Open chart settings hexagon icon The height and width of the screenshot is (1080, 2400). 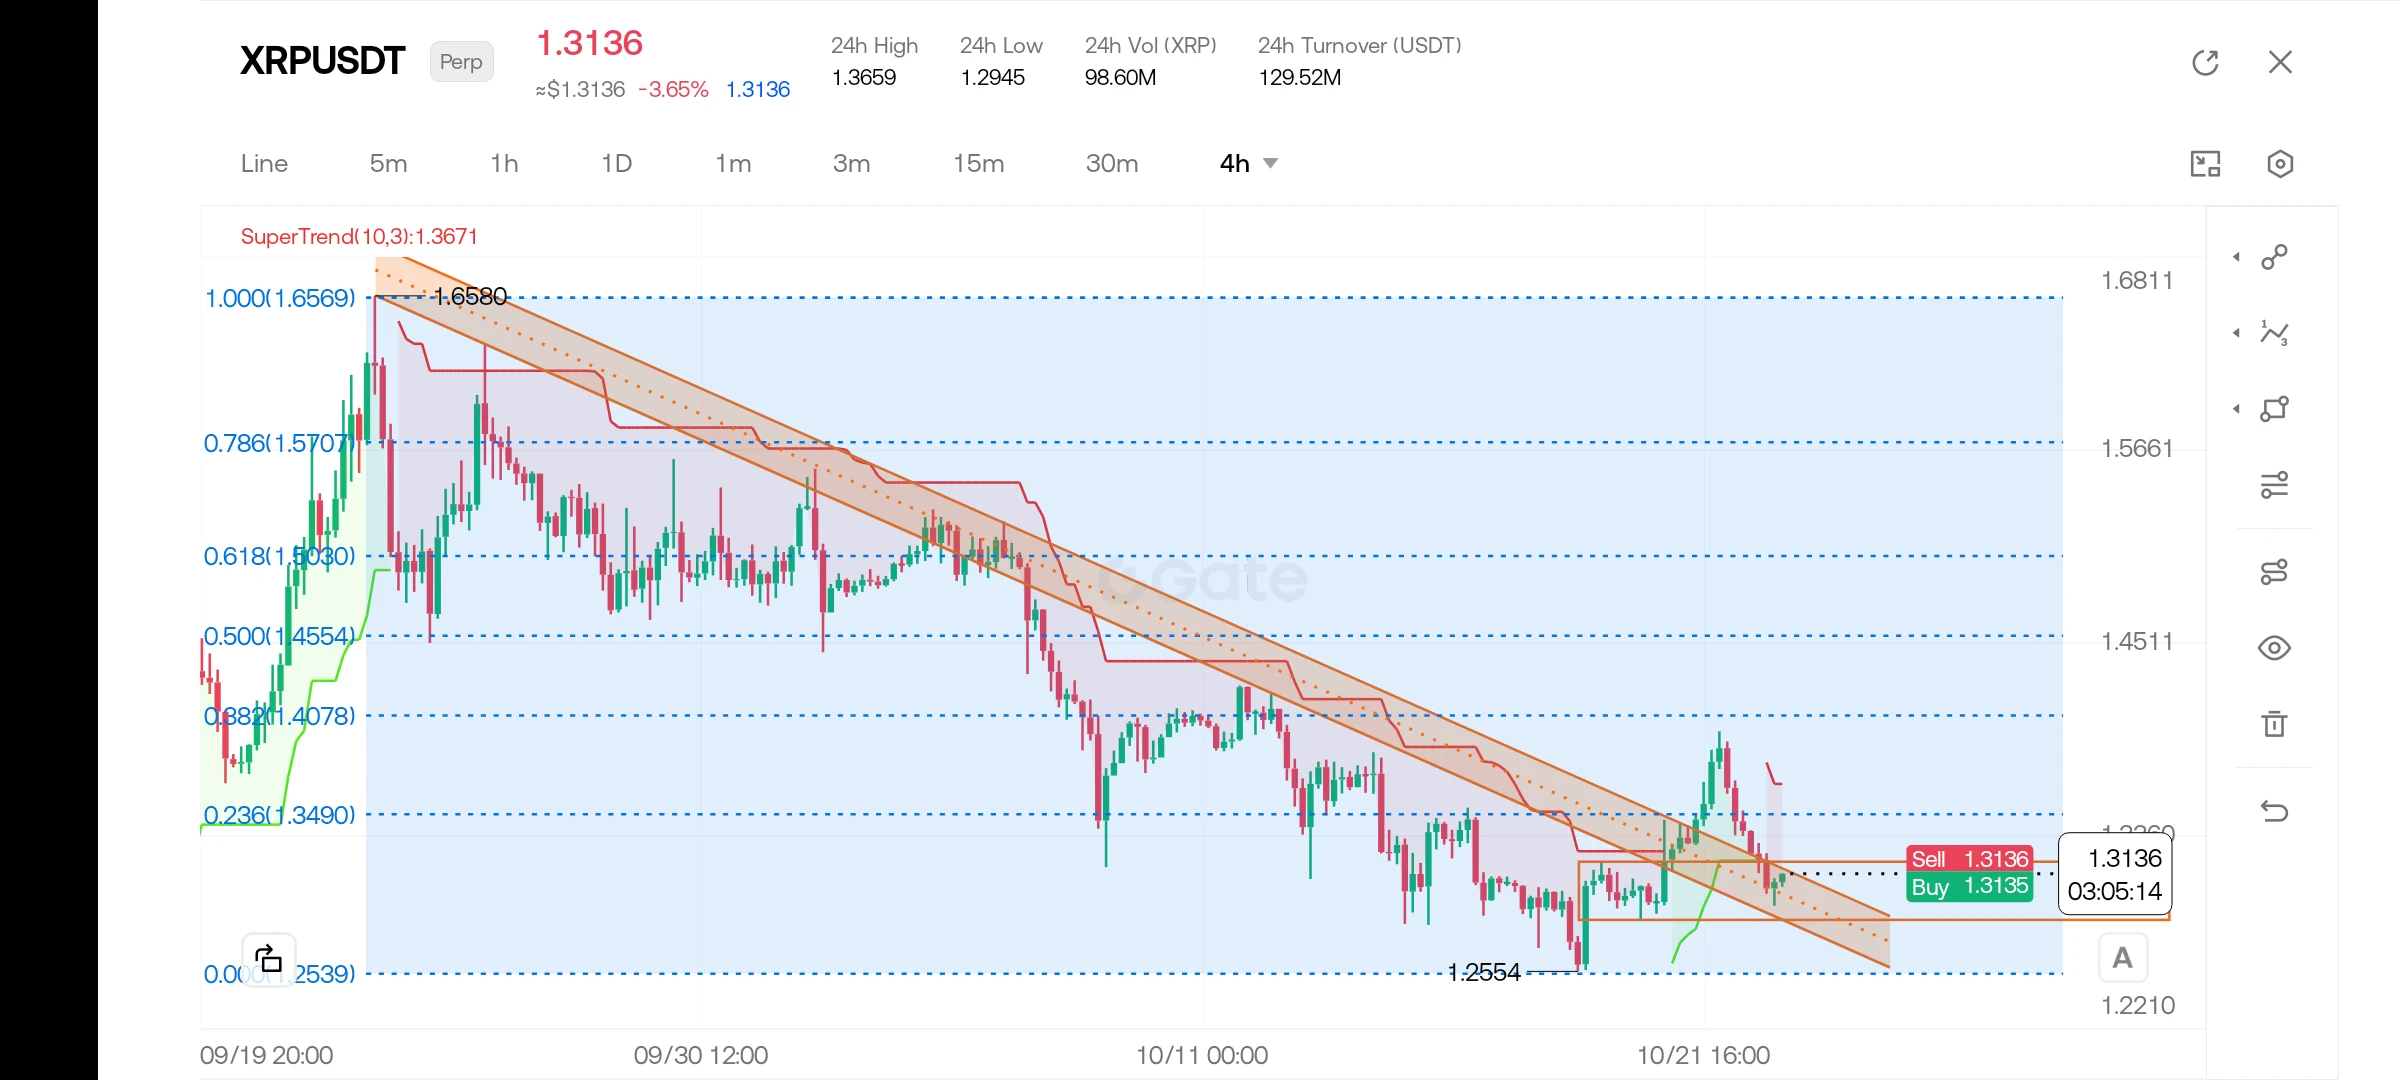(x=2280, y=163)
